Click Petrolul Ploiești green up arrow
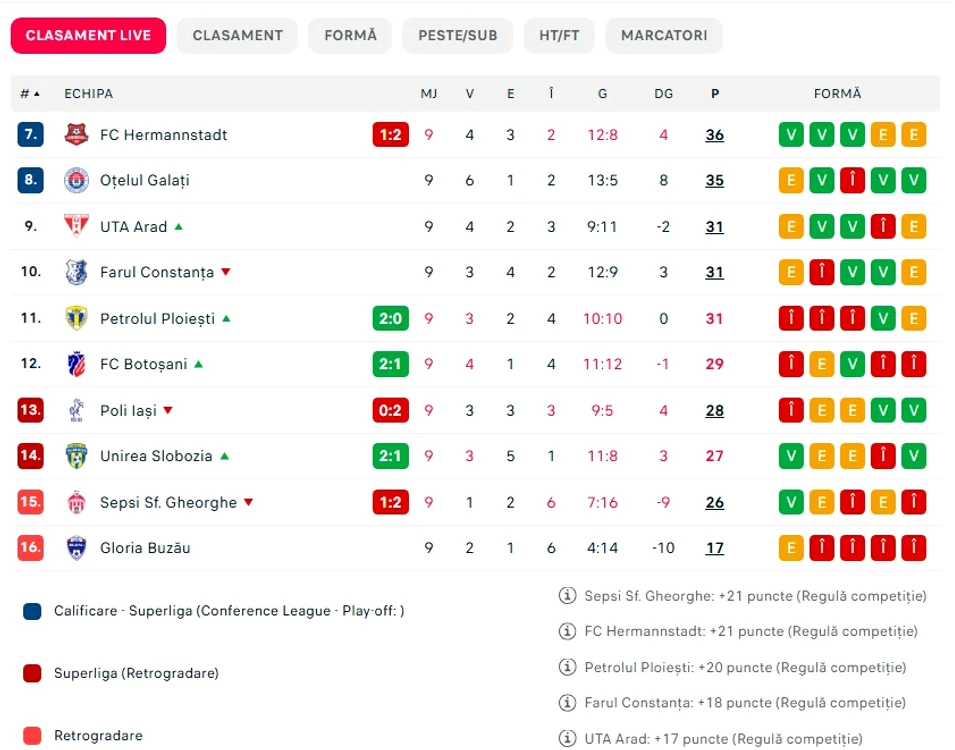Screen dimensions: 955x750 pyautogui.click(x=227, y=318)
